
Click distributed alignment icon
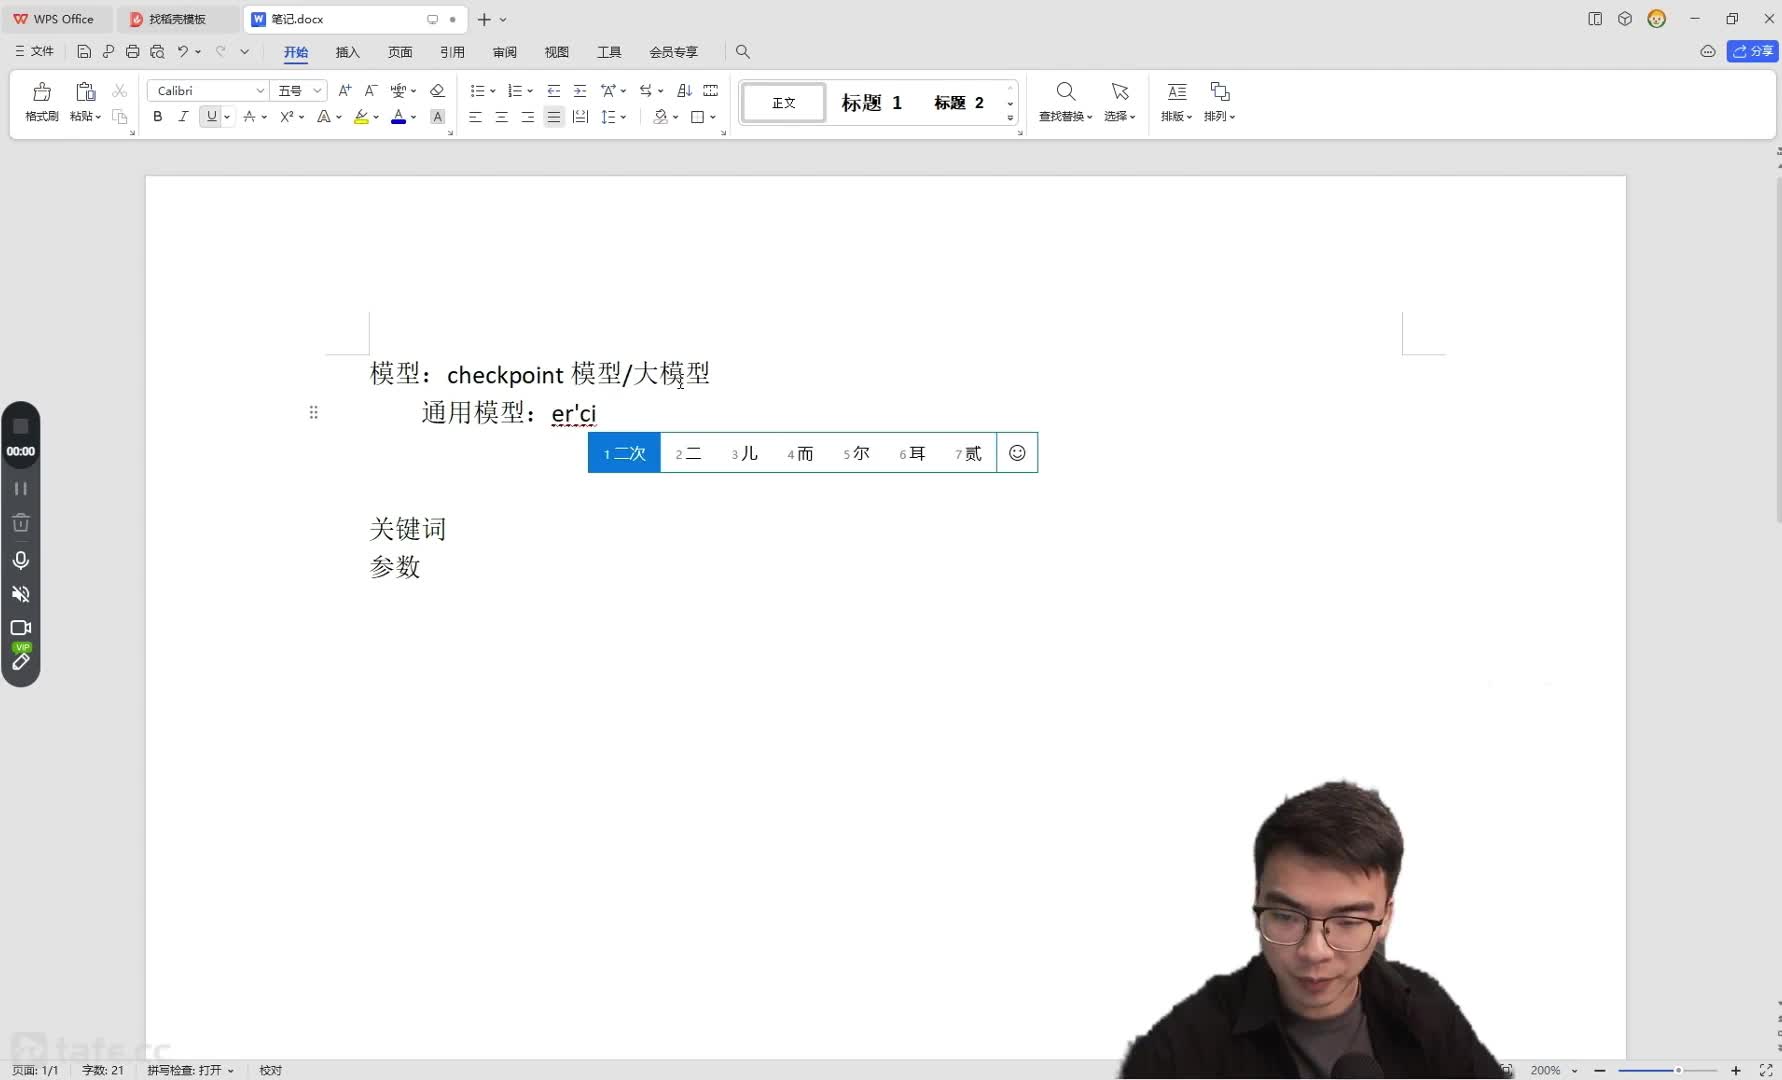[580, 117]
